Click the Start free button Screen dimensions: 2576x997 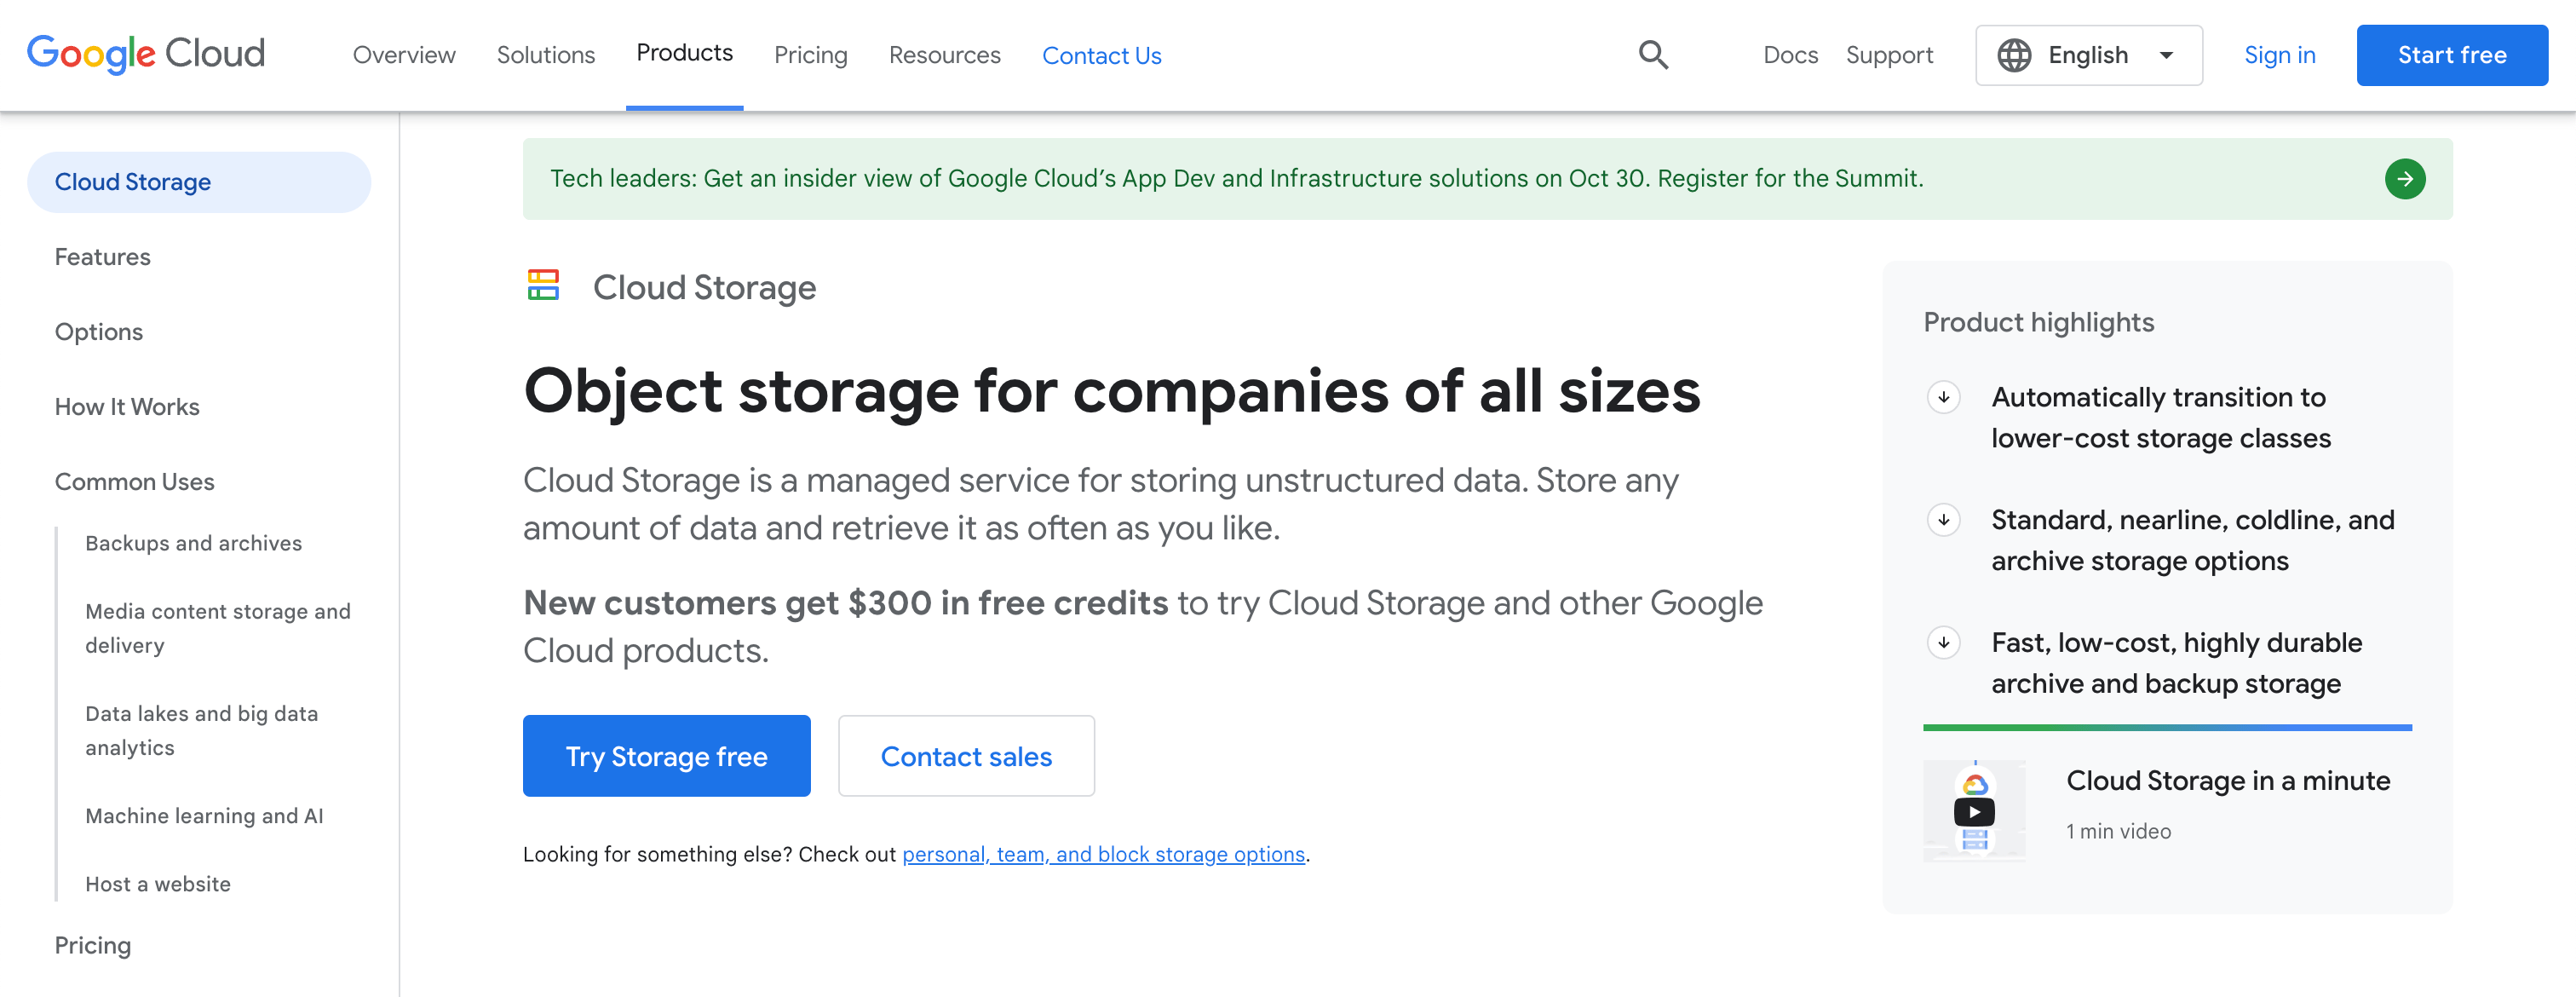click(x=2451, y=55)
